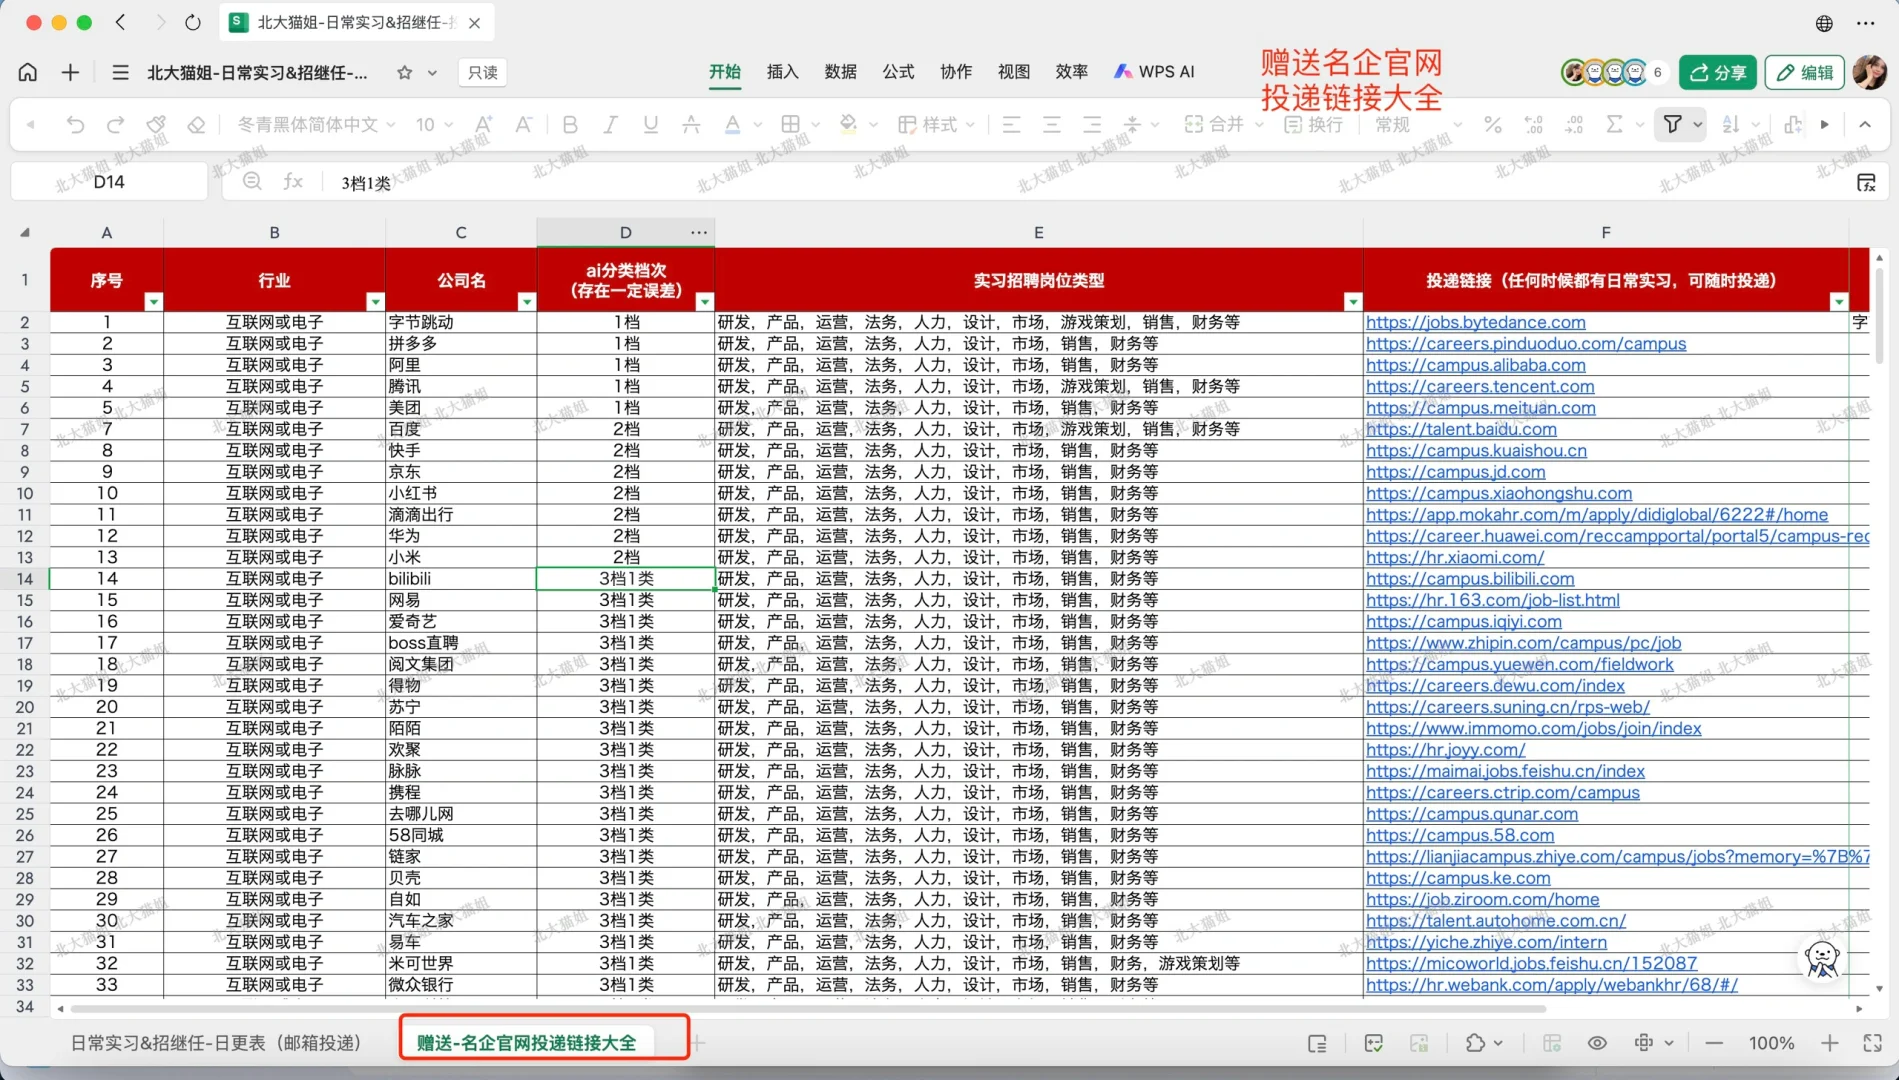Click the magnifier icon beside fx
This screenshot has height=1080, width=1899.
[252, 181]
